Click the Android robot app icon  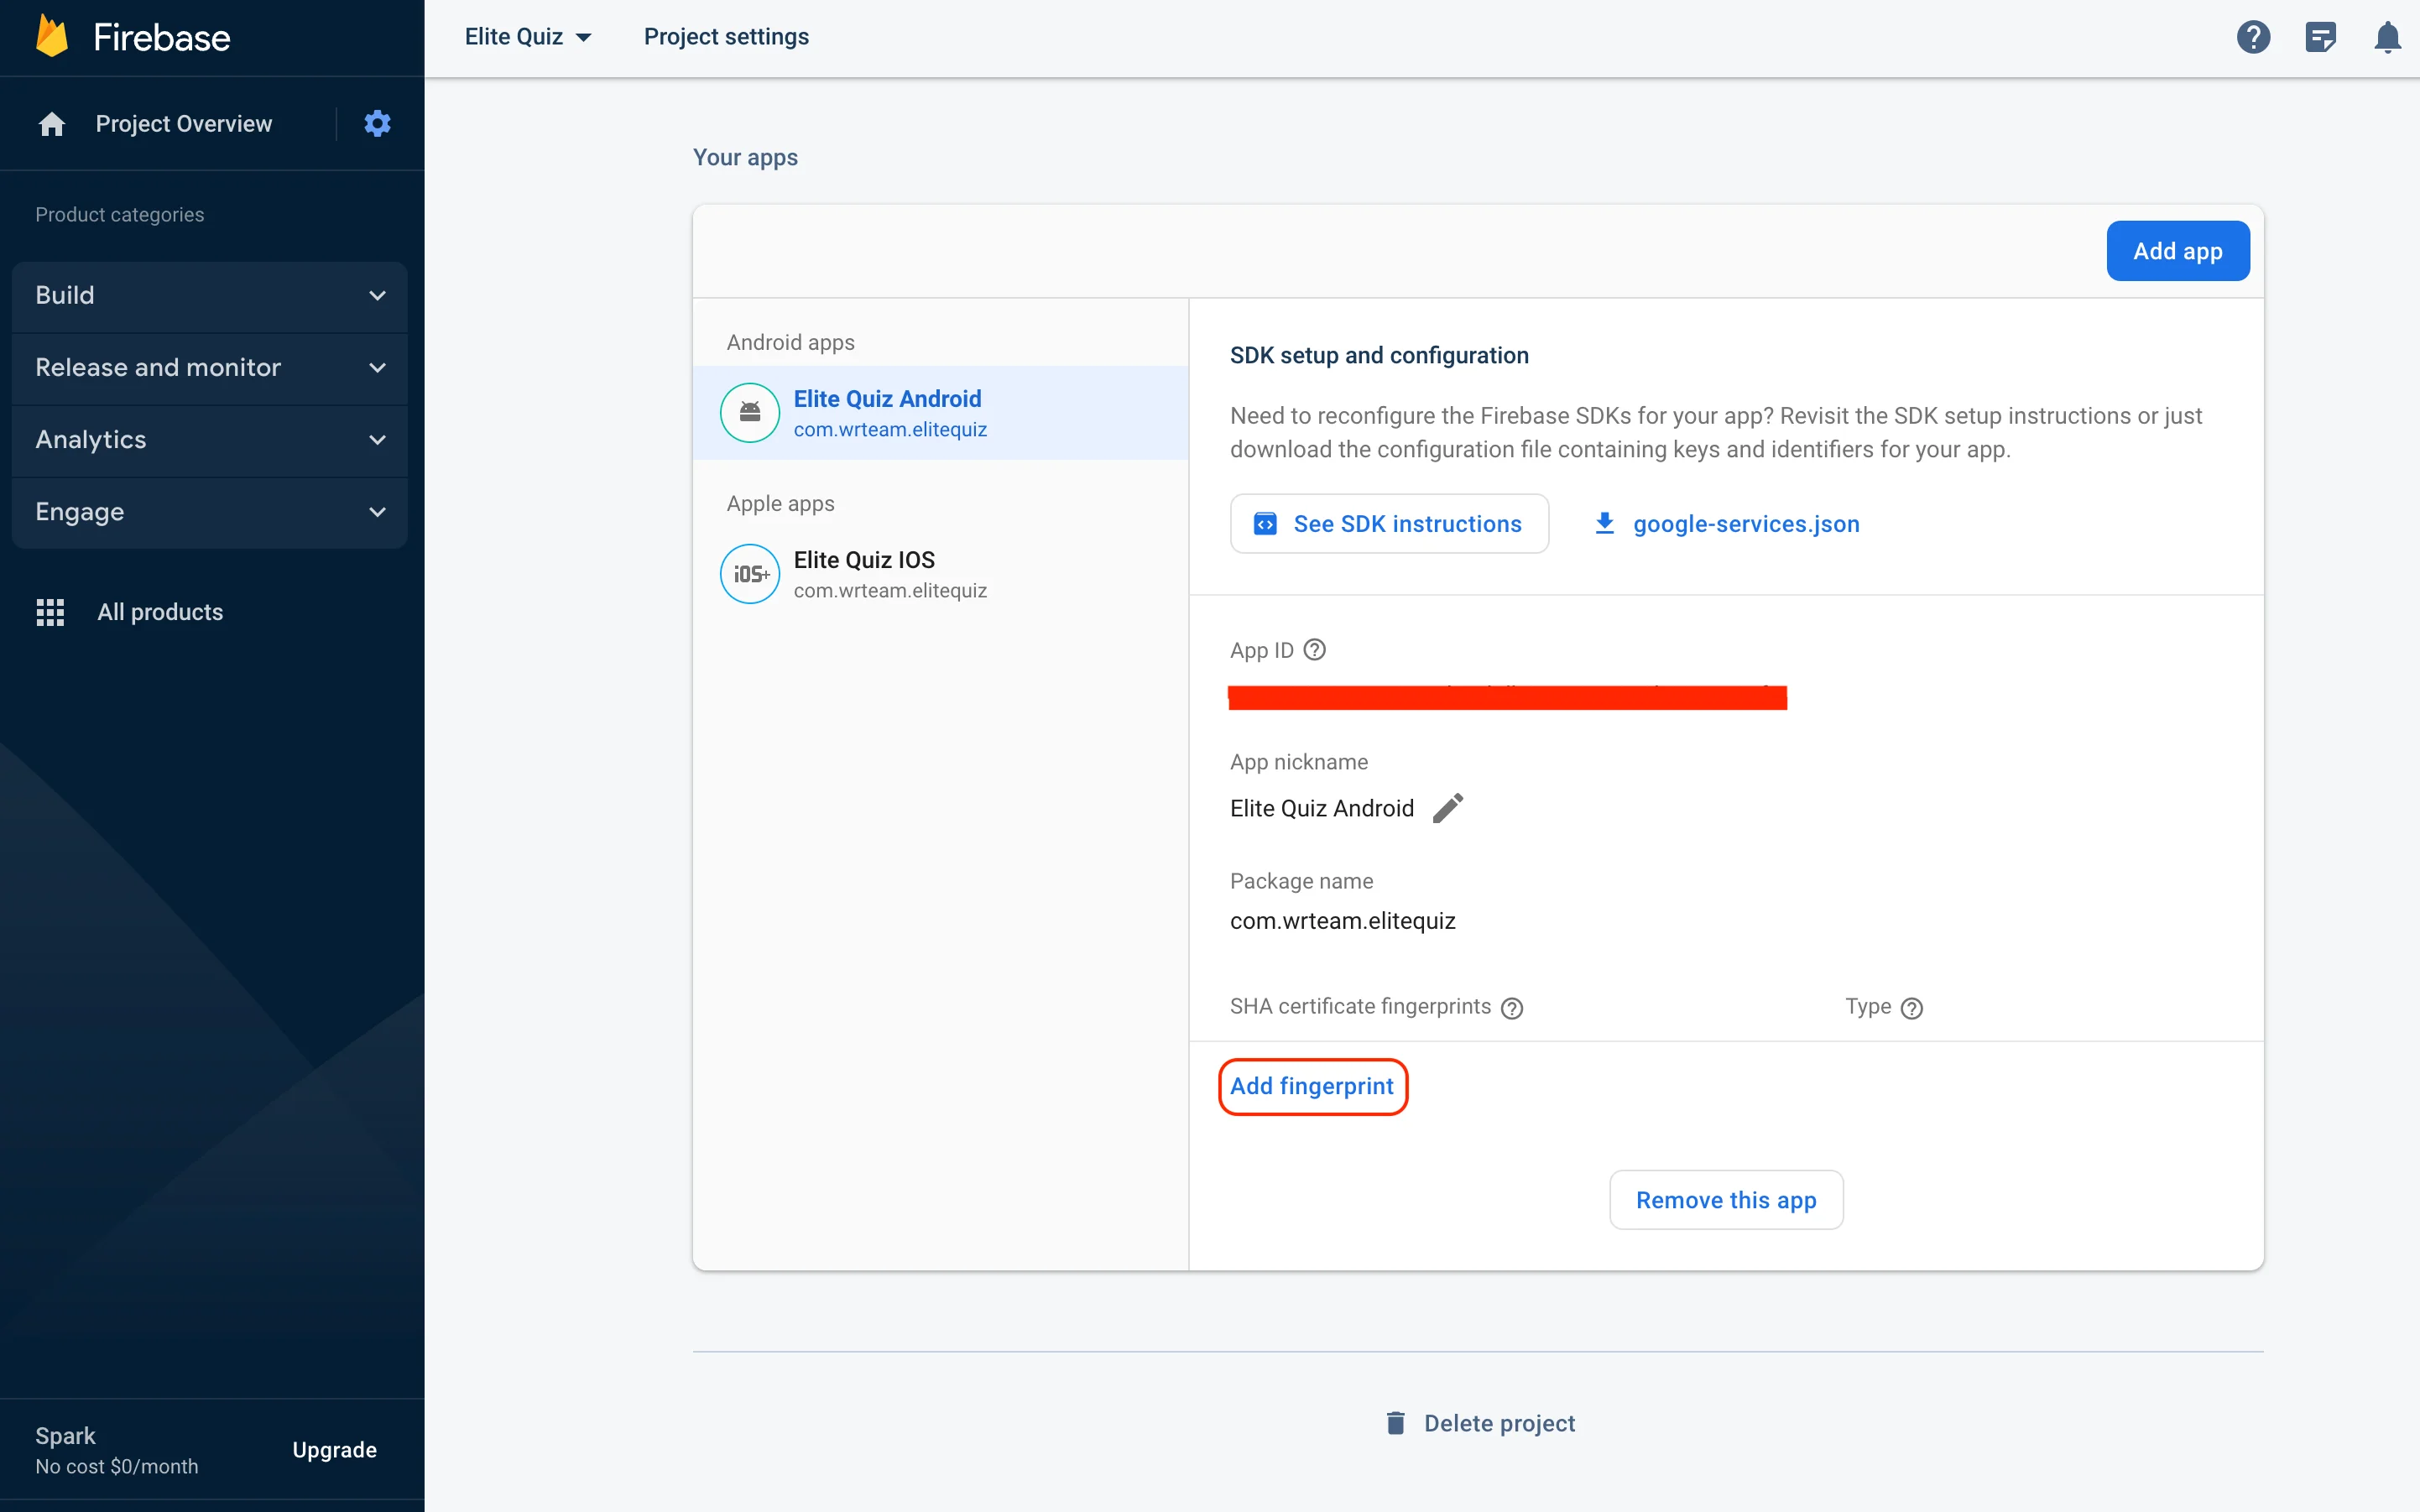[x=750, y=412]
